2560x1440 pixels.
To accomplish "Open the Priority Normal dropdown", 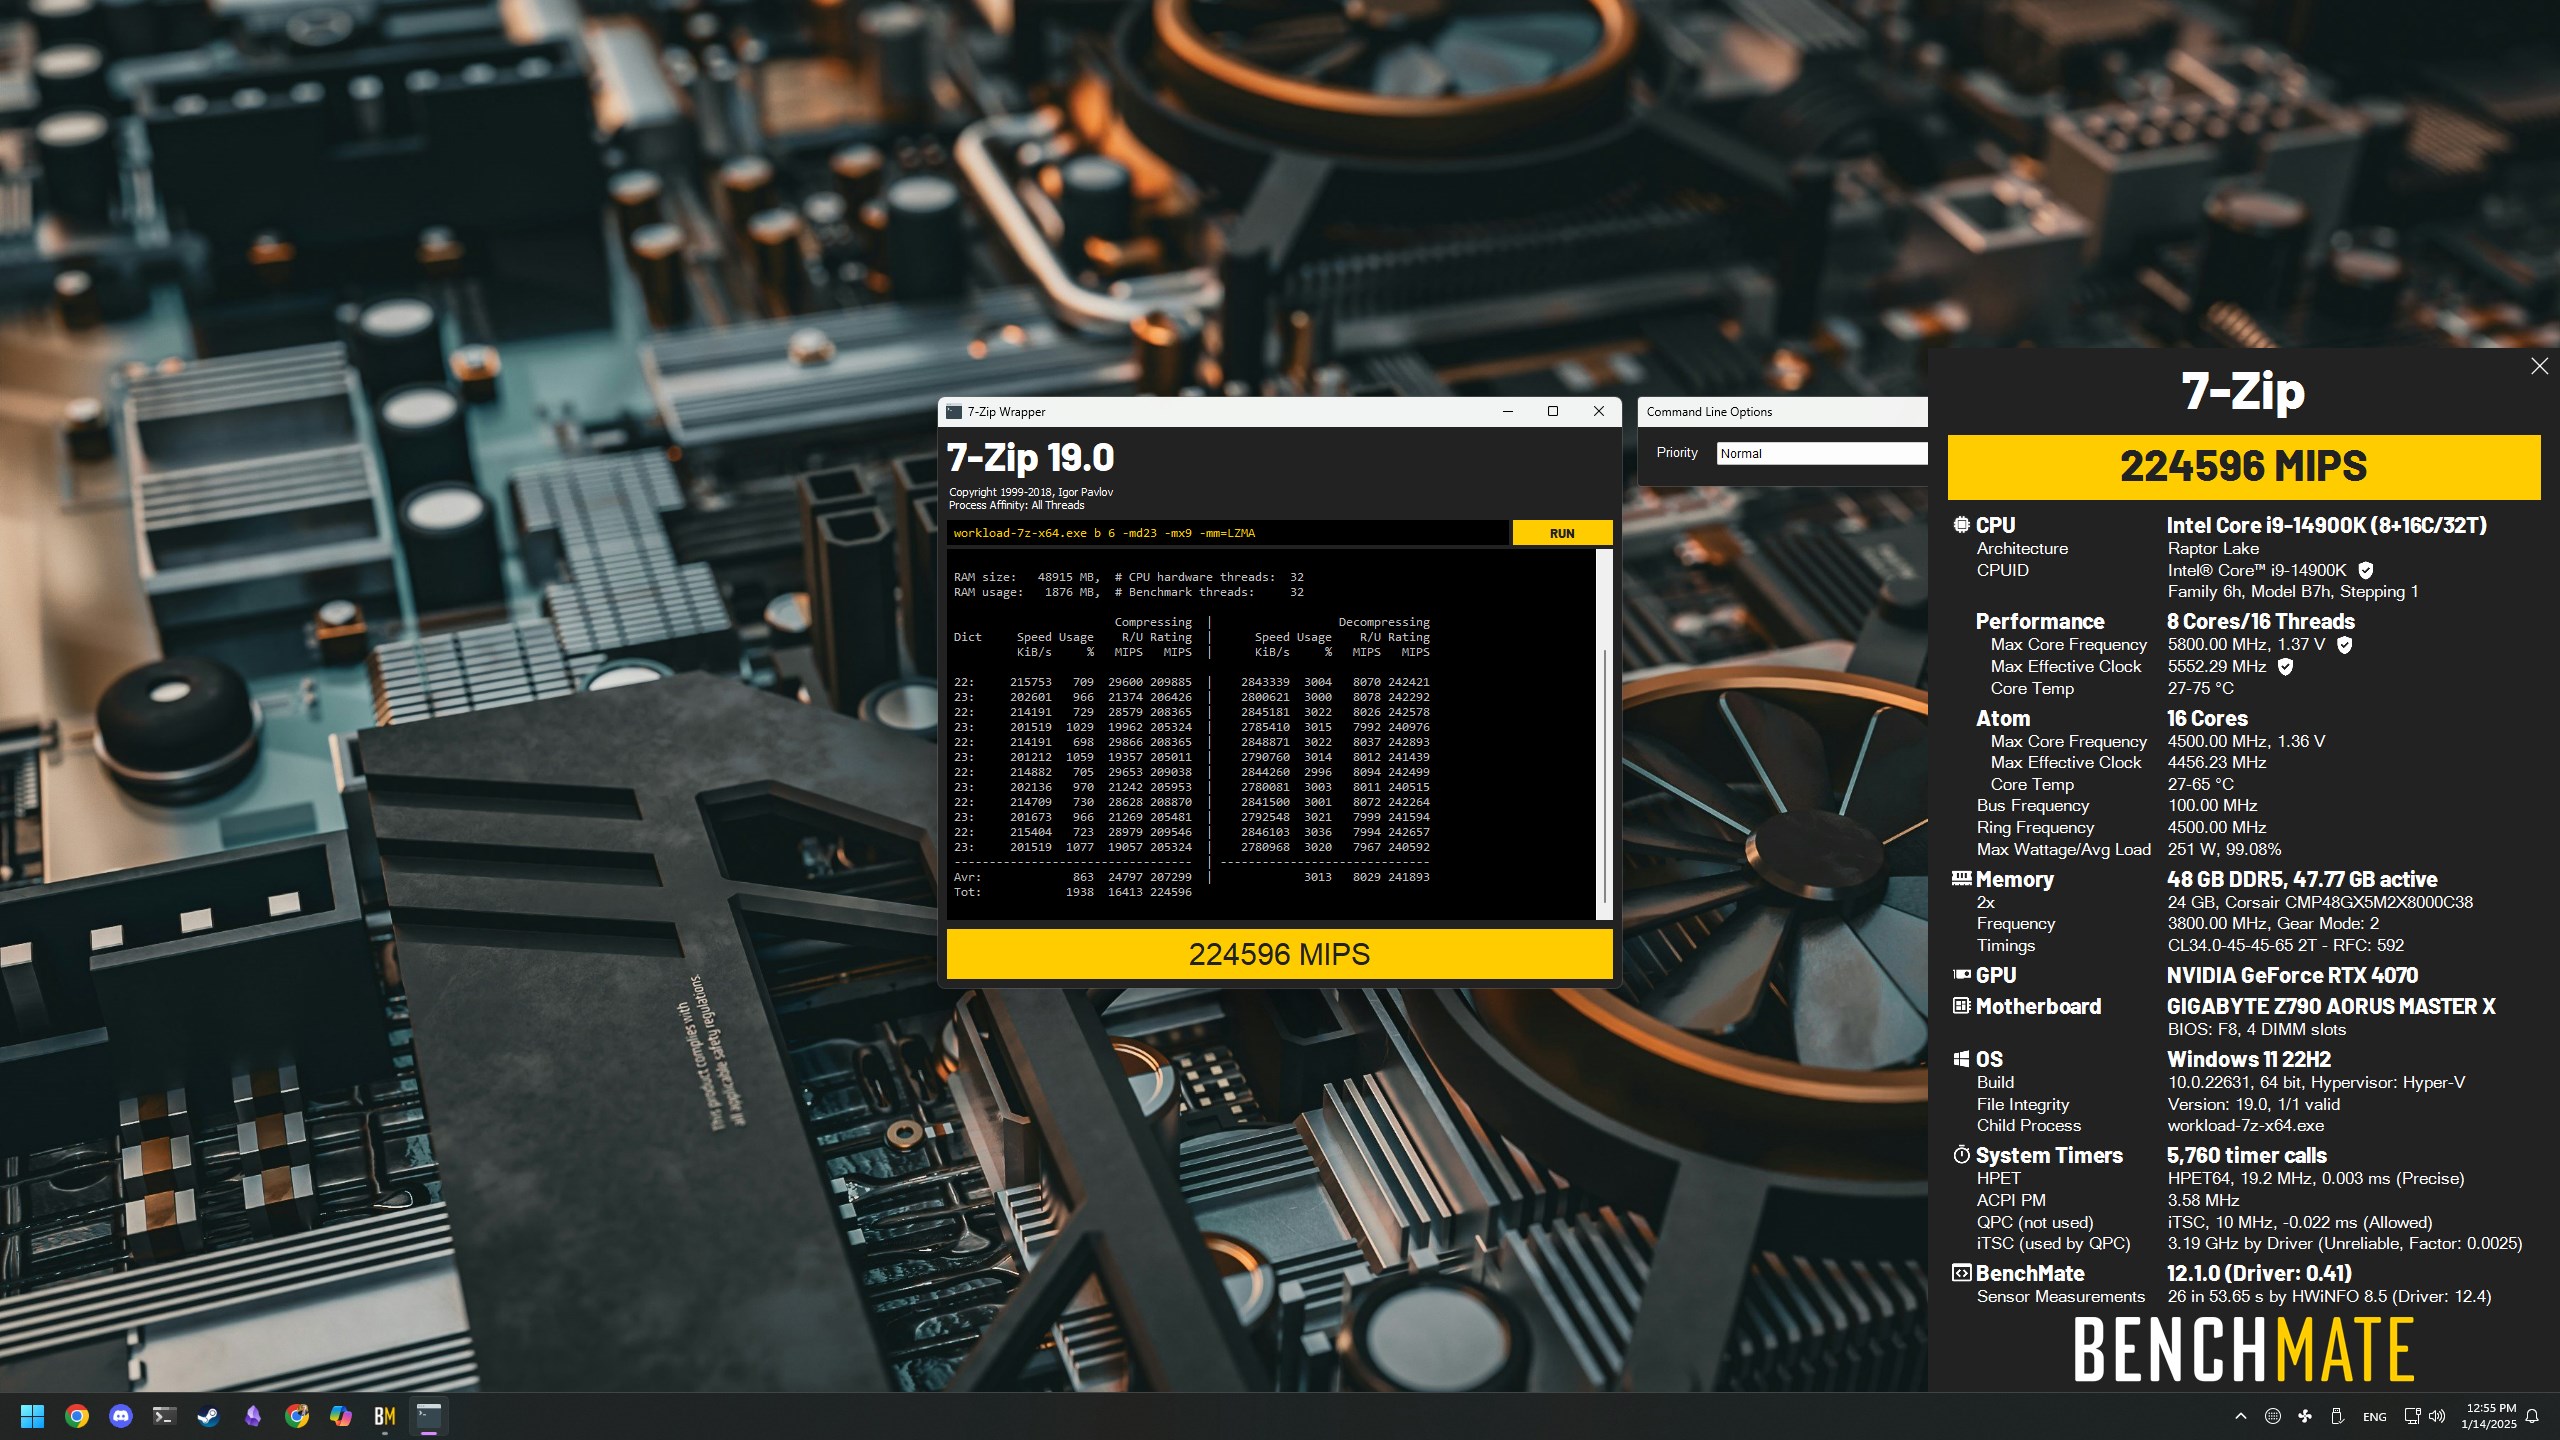I will (x=1821, y=453).
